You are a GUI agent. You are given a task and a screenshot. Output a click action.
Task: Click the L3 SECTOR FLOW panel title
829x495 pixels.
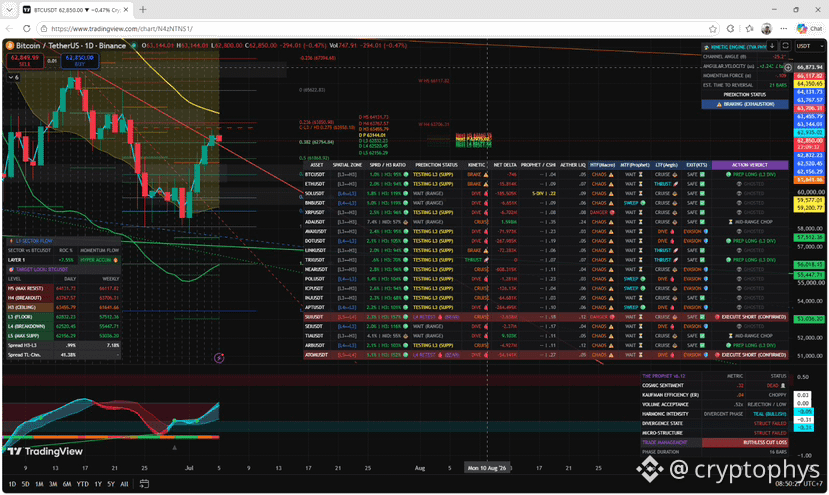34,241
